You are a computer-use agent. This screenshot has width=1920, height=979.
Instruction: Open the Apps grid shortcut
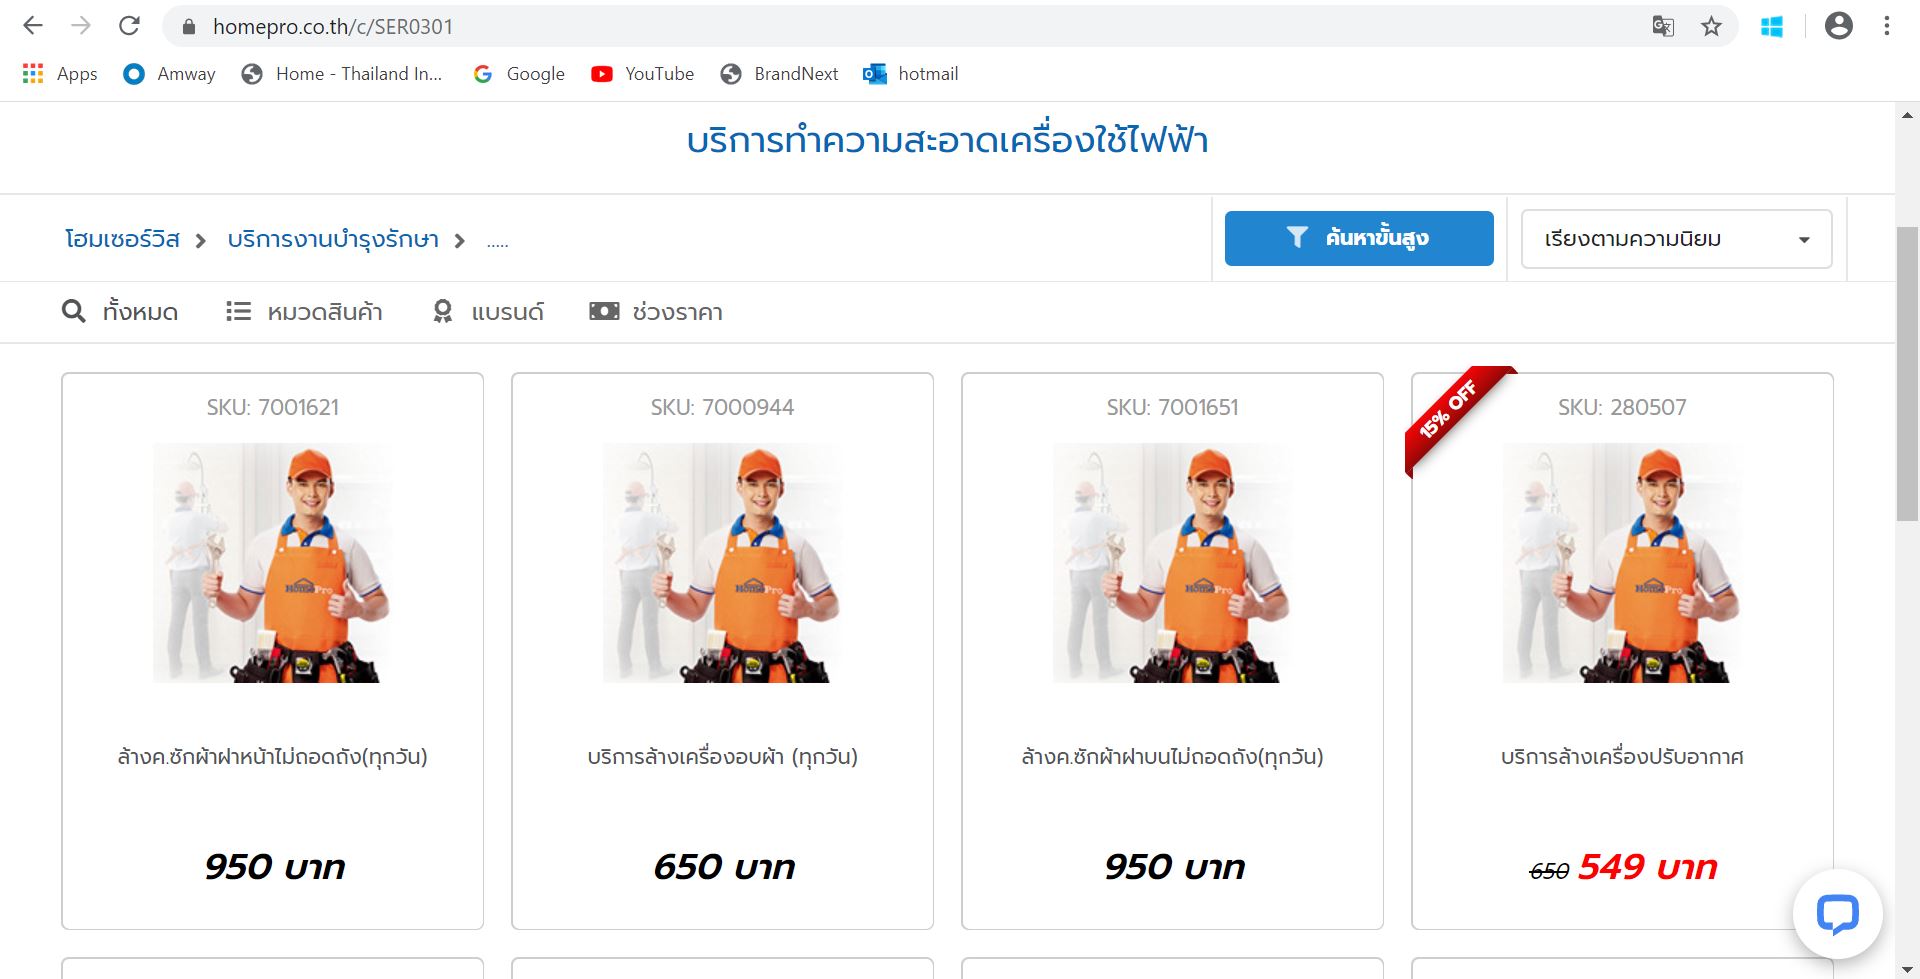pyautogui.click(x=60, y=74)
